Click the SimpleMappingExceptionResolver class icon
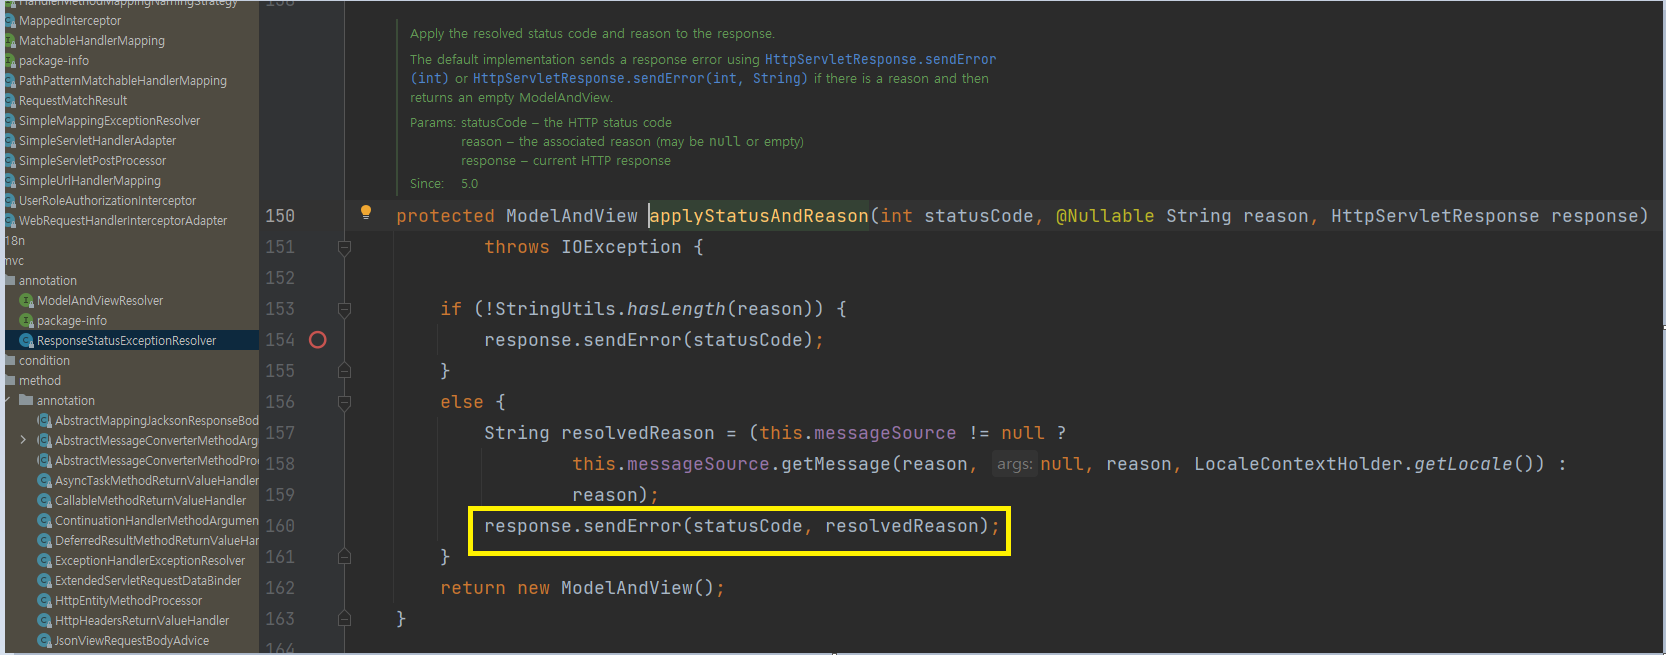The height and width of the screenshot is (655, 1666). (x=10, y=121)
